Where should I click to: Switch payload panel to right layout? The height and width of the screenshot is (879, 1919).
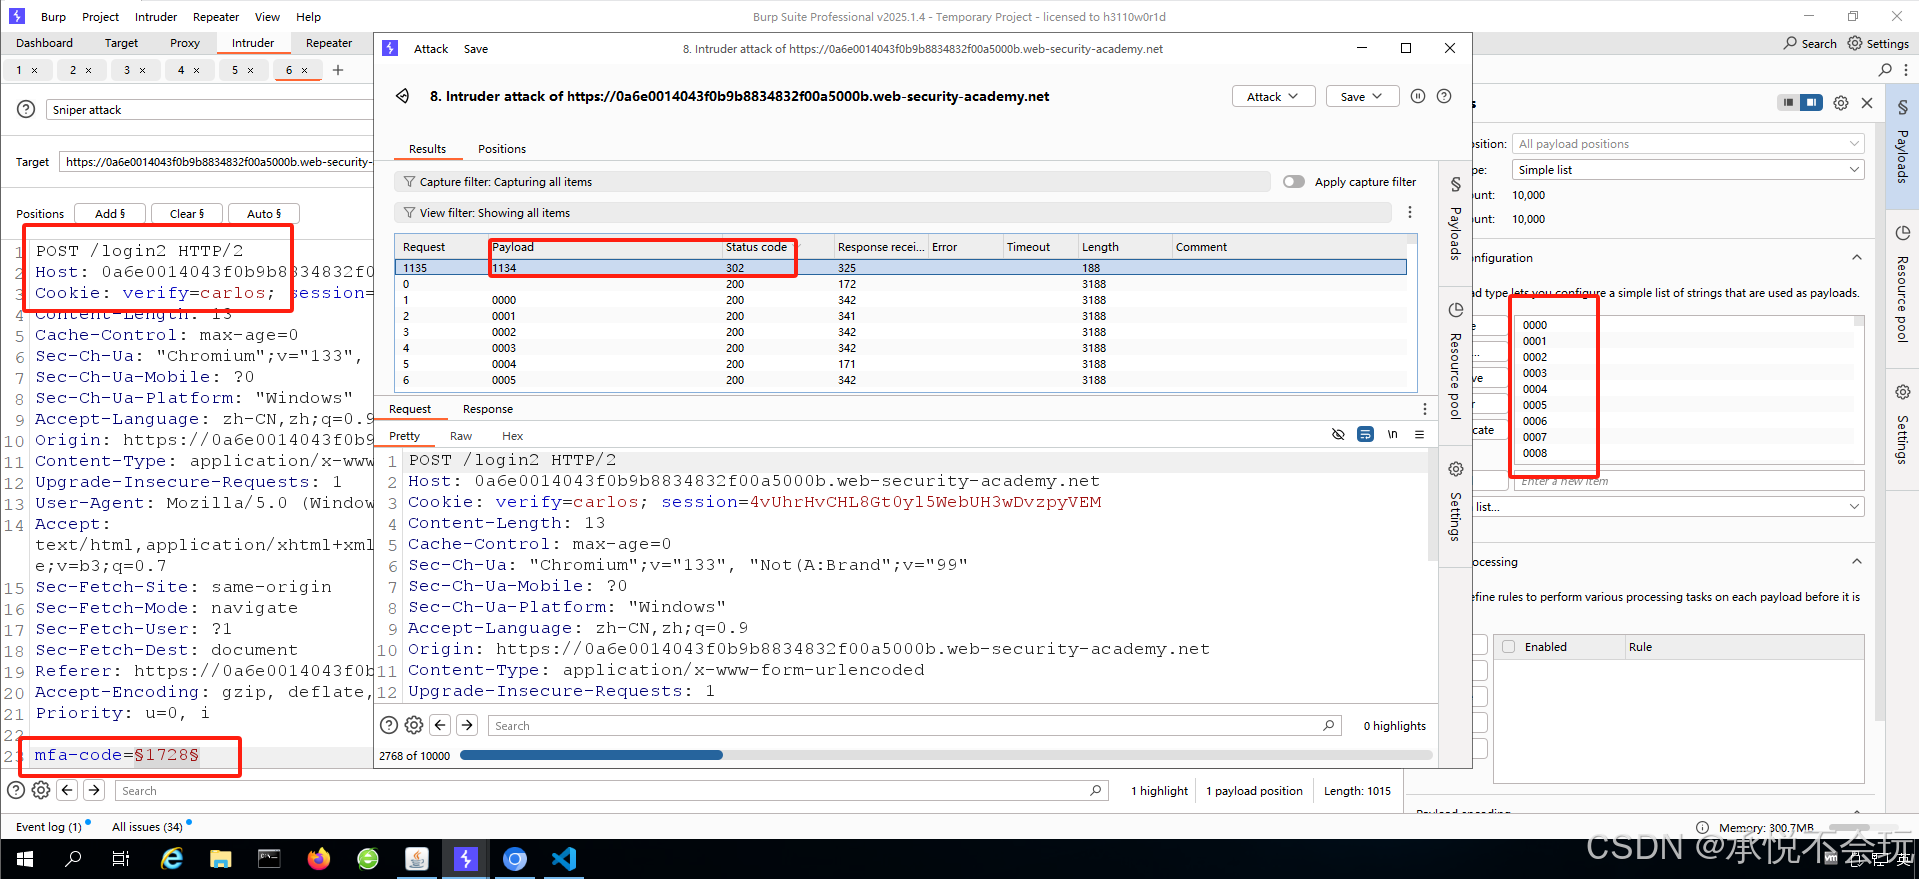click(1811, 103)
